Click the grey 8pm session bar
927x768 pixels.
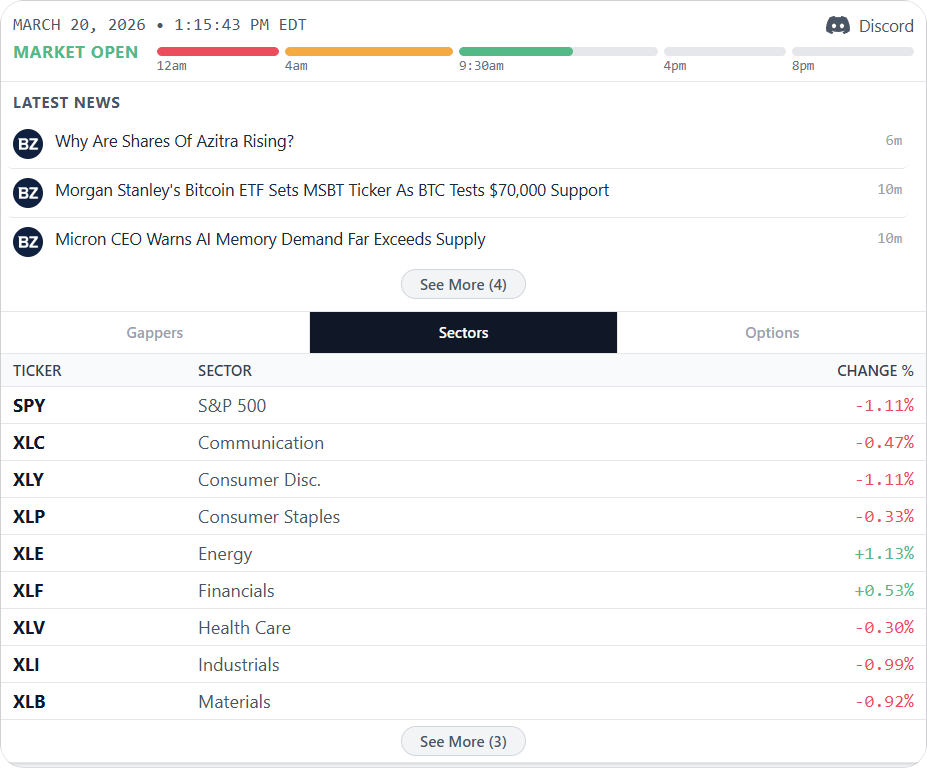[853, 51]
